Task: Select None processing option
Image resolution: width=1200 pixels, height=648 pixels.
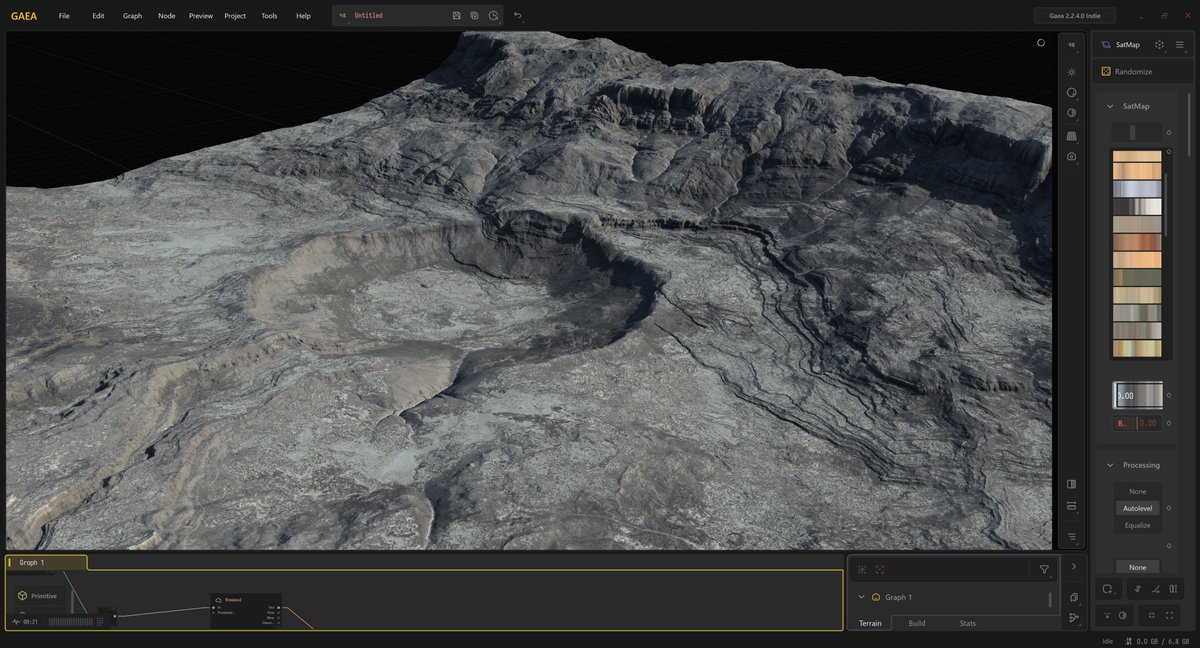Action: [1137, 491]
